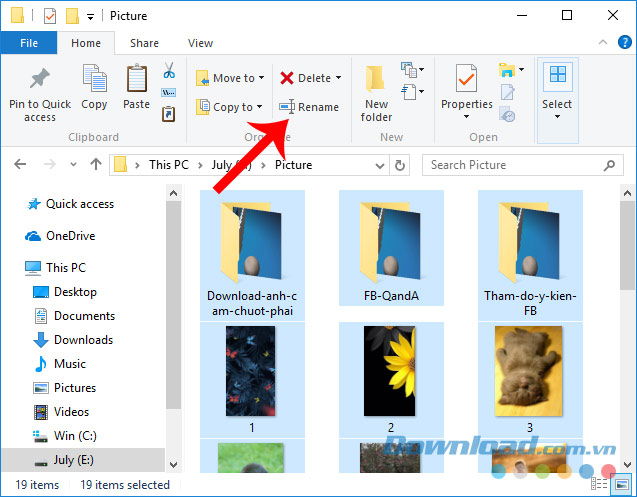Click the Rename button in ribbon
The width and height of the screenshot is (637, 497).
309,107
